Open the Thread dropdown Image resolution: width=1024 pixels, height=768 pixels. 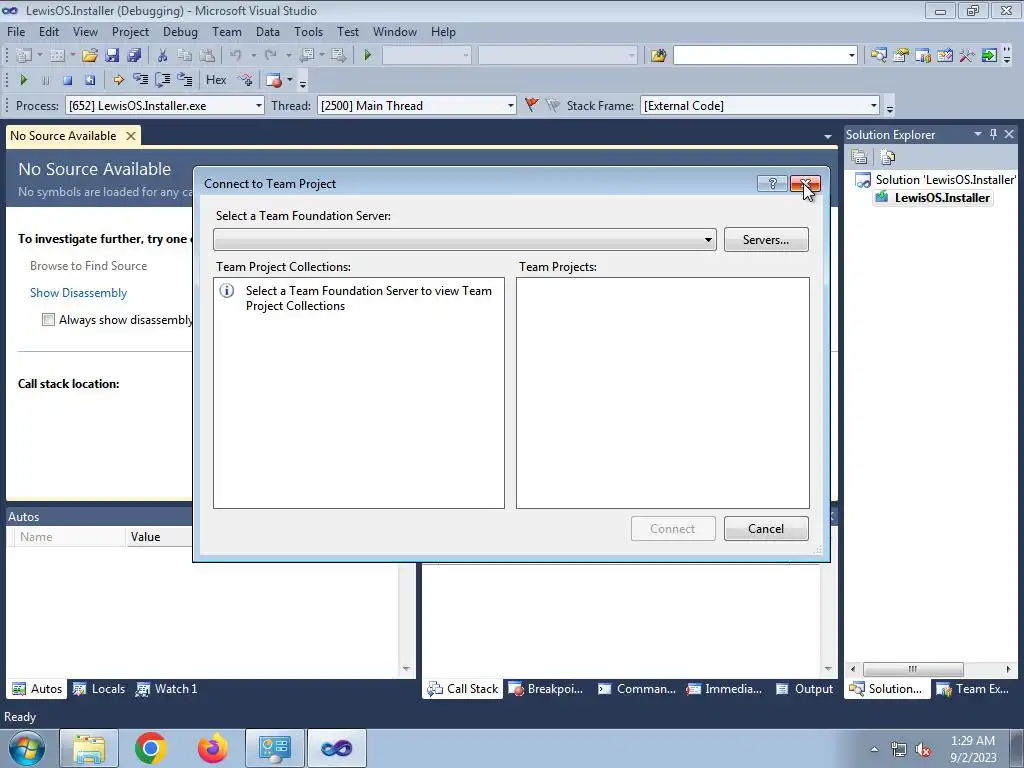click(x=511, y=105)
